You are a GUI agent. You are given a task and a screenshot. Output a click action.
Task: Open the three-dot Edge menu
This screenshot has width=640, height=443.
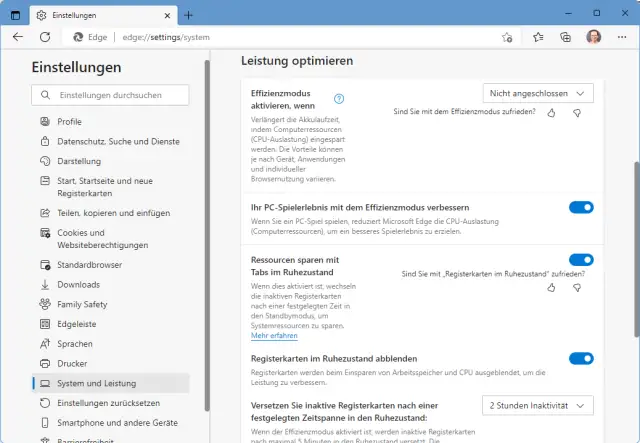(622, 37)
